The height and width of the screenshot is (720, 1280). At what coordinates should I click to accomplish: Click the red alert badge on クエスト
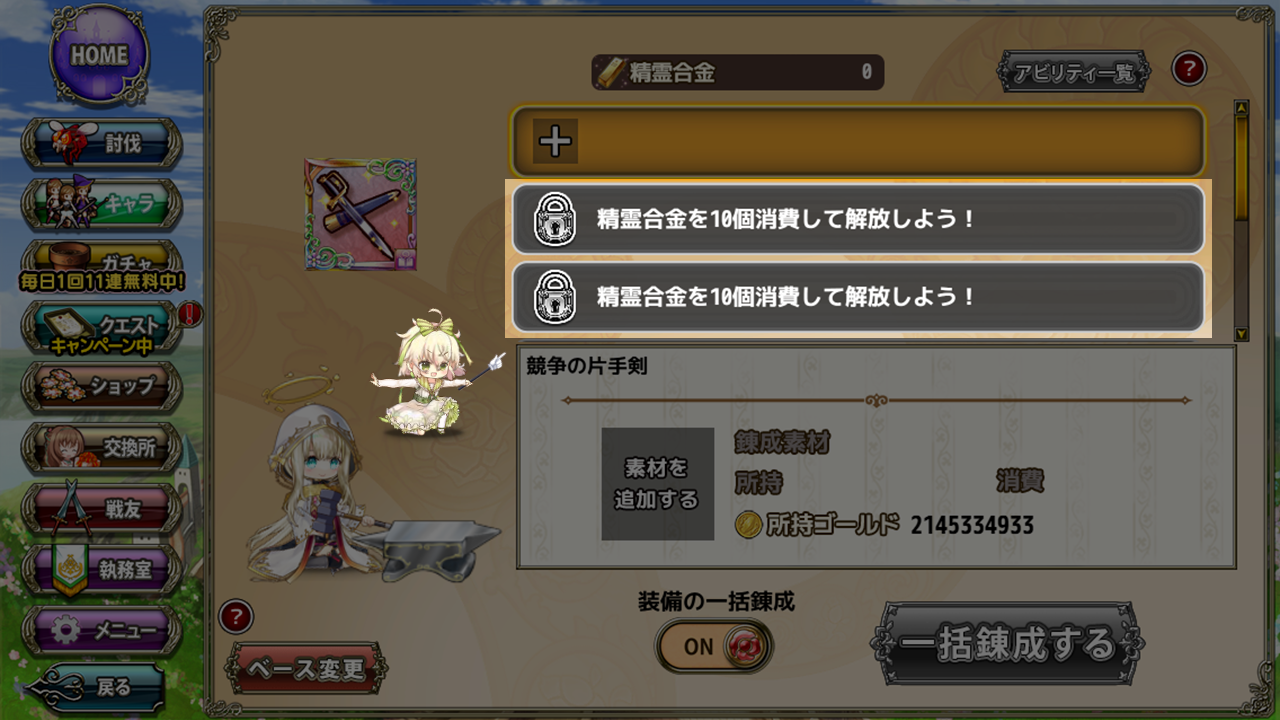point(191,314)
